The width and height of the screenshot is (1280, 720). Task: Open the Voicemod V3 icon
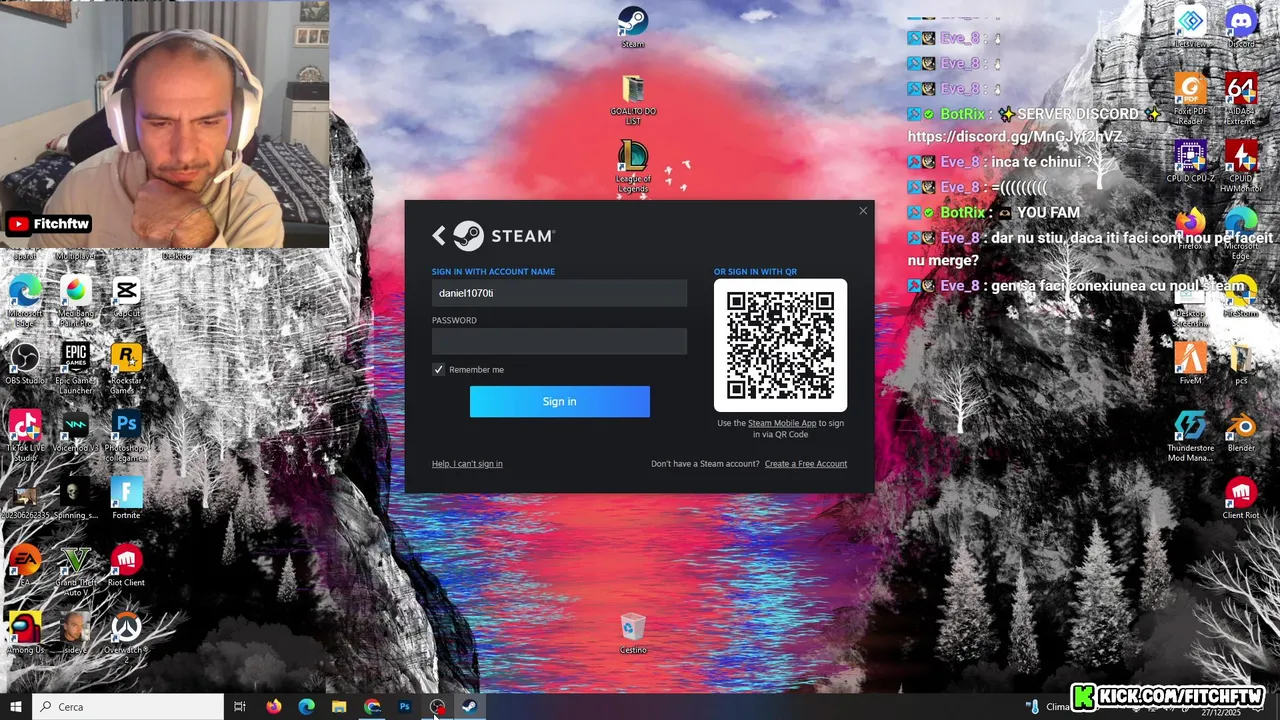coord(76,431)
